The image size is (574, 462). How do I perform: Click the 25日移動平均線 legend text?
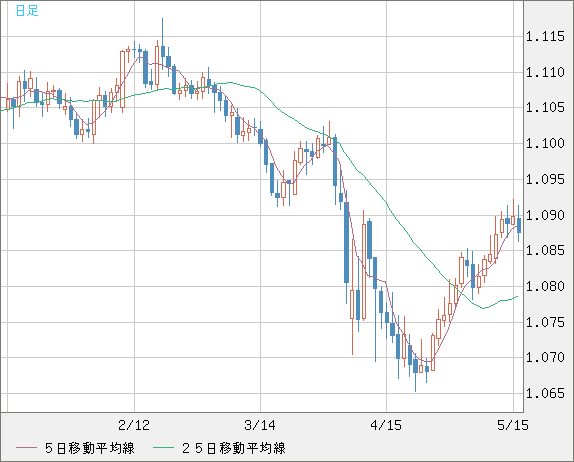point(234,448)
